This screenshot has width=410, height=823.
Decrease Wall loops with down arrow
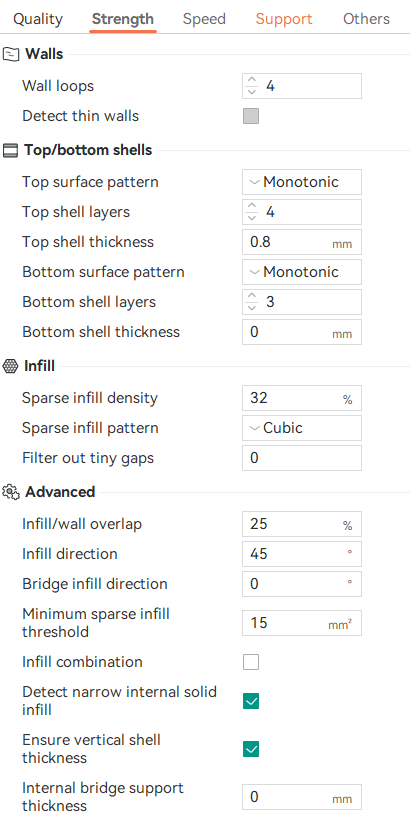tap(252, 92)
